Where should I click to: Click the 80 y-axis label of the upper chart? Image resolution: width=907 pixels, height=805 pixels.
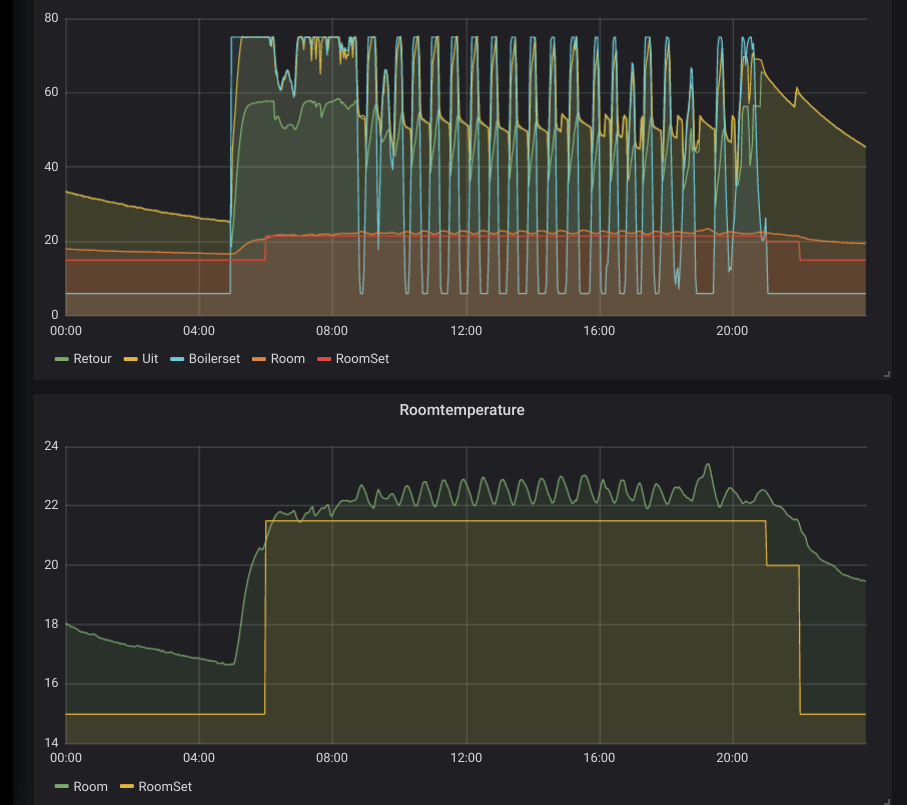coord(51,18)
